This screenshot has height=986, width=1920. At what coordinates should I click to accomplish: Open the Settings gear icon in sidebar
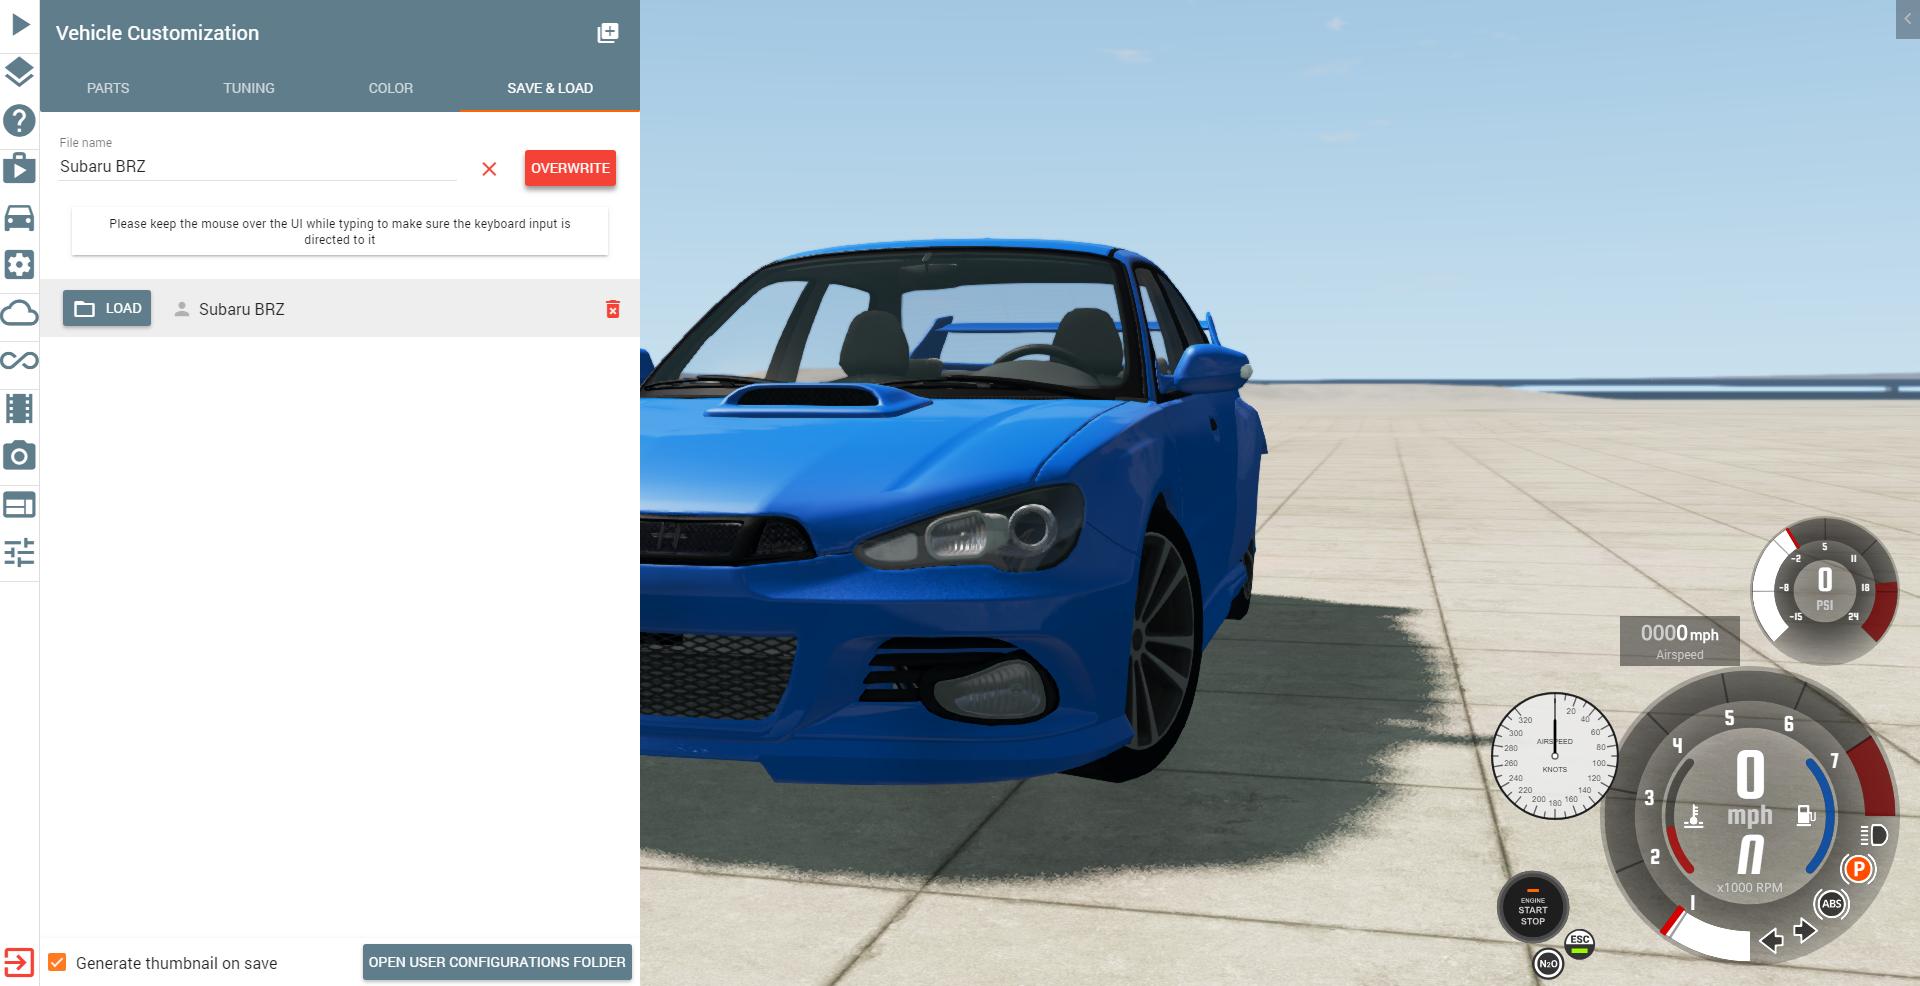(x=18, y=265)
